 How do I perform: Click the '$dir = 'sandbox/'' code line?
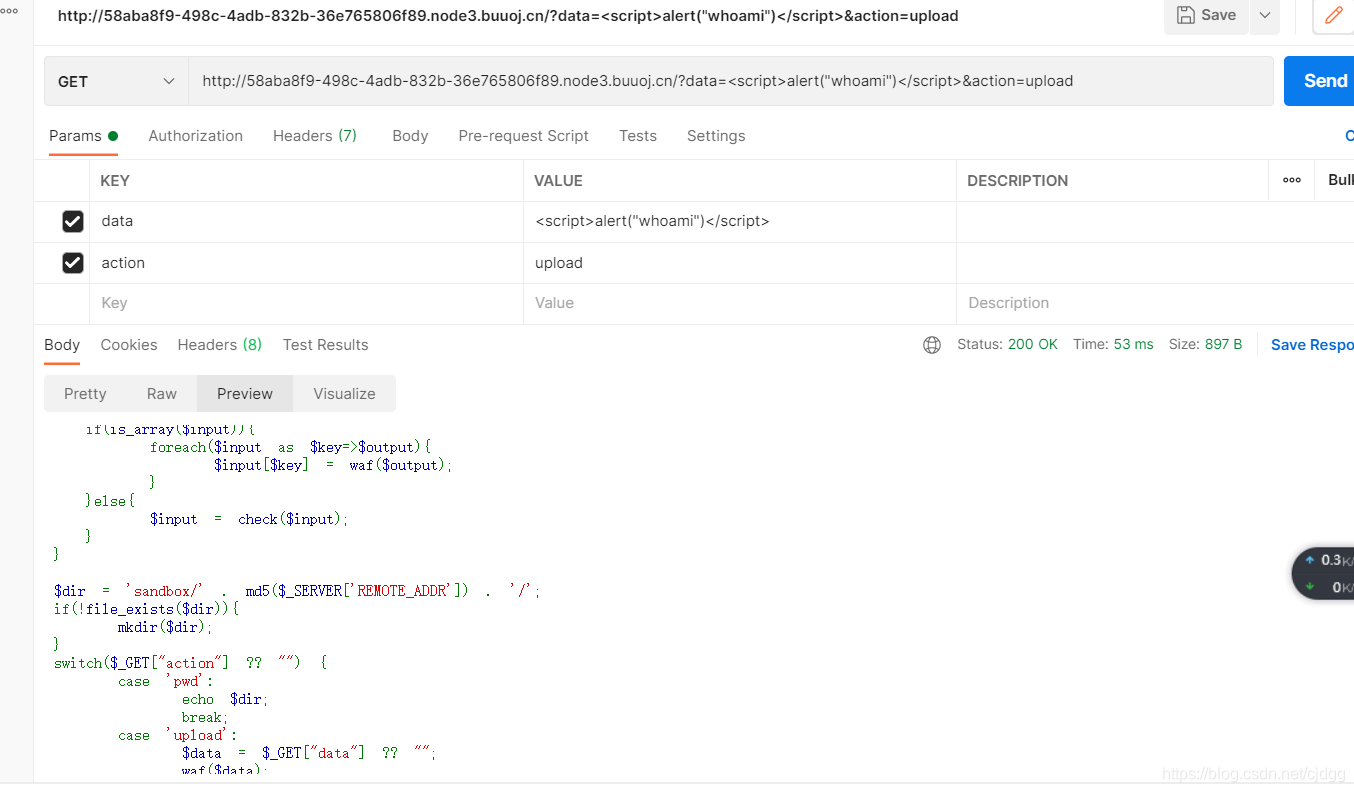[x=297, y=591]
